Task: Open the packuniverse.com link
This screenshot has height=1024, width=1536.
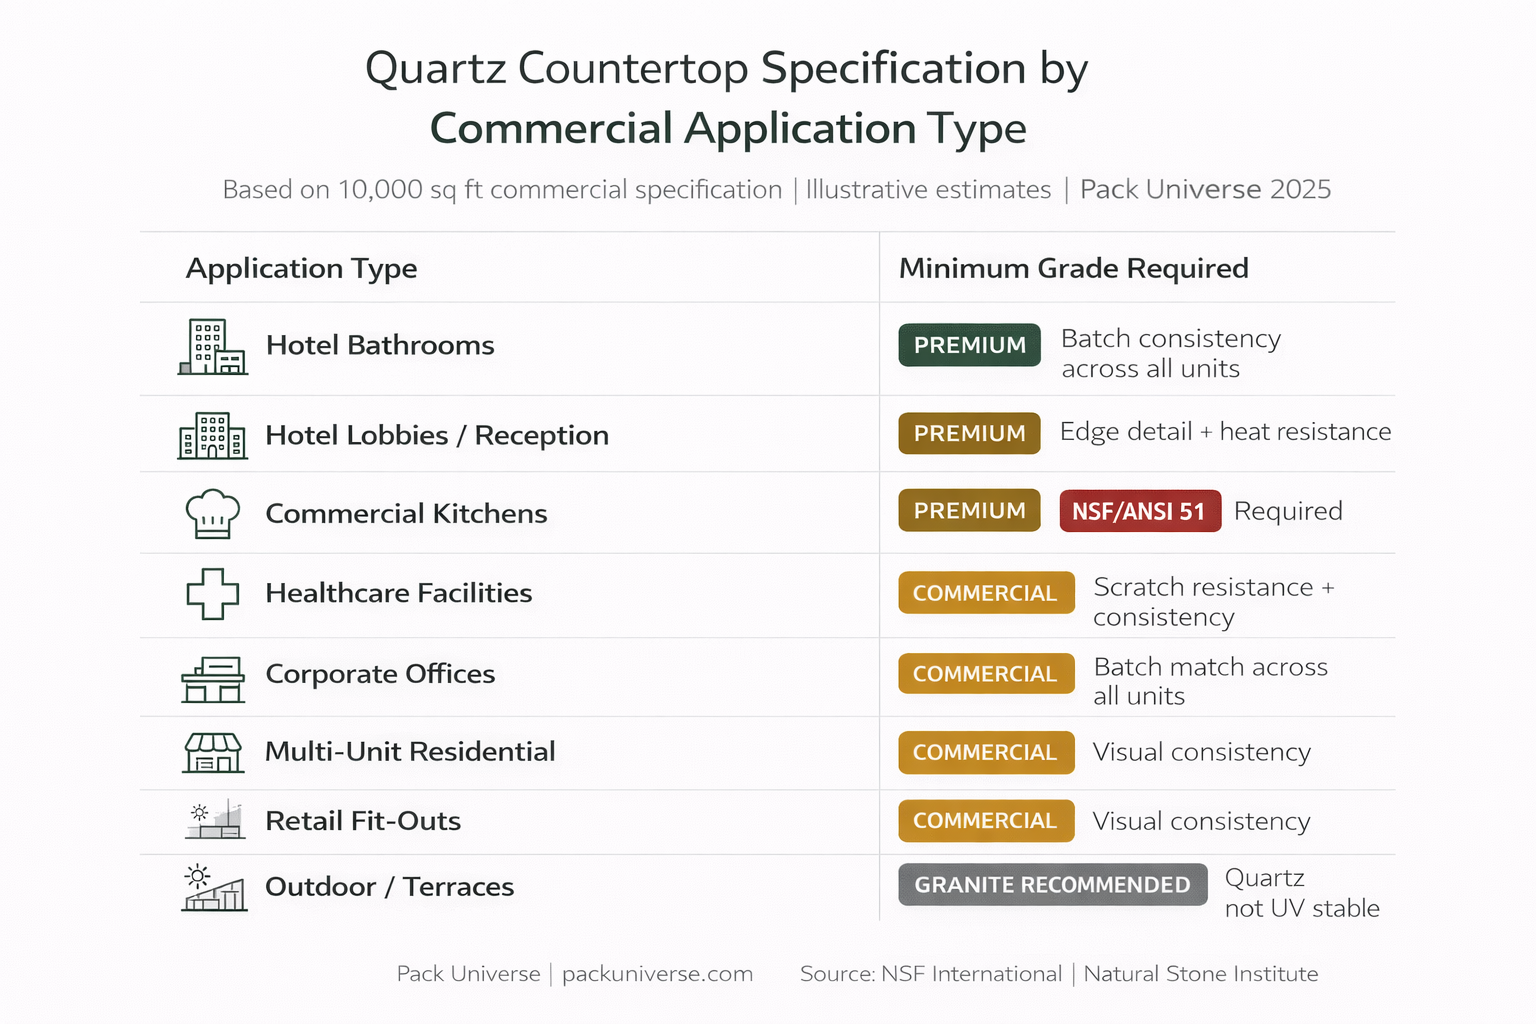Action: pyautogui.click(x=657, y=974)
